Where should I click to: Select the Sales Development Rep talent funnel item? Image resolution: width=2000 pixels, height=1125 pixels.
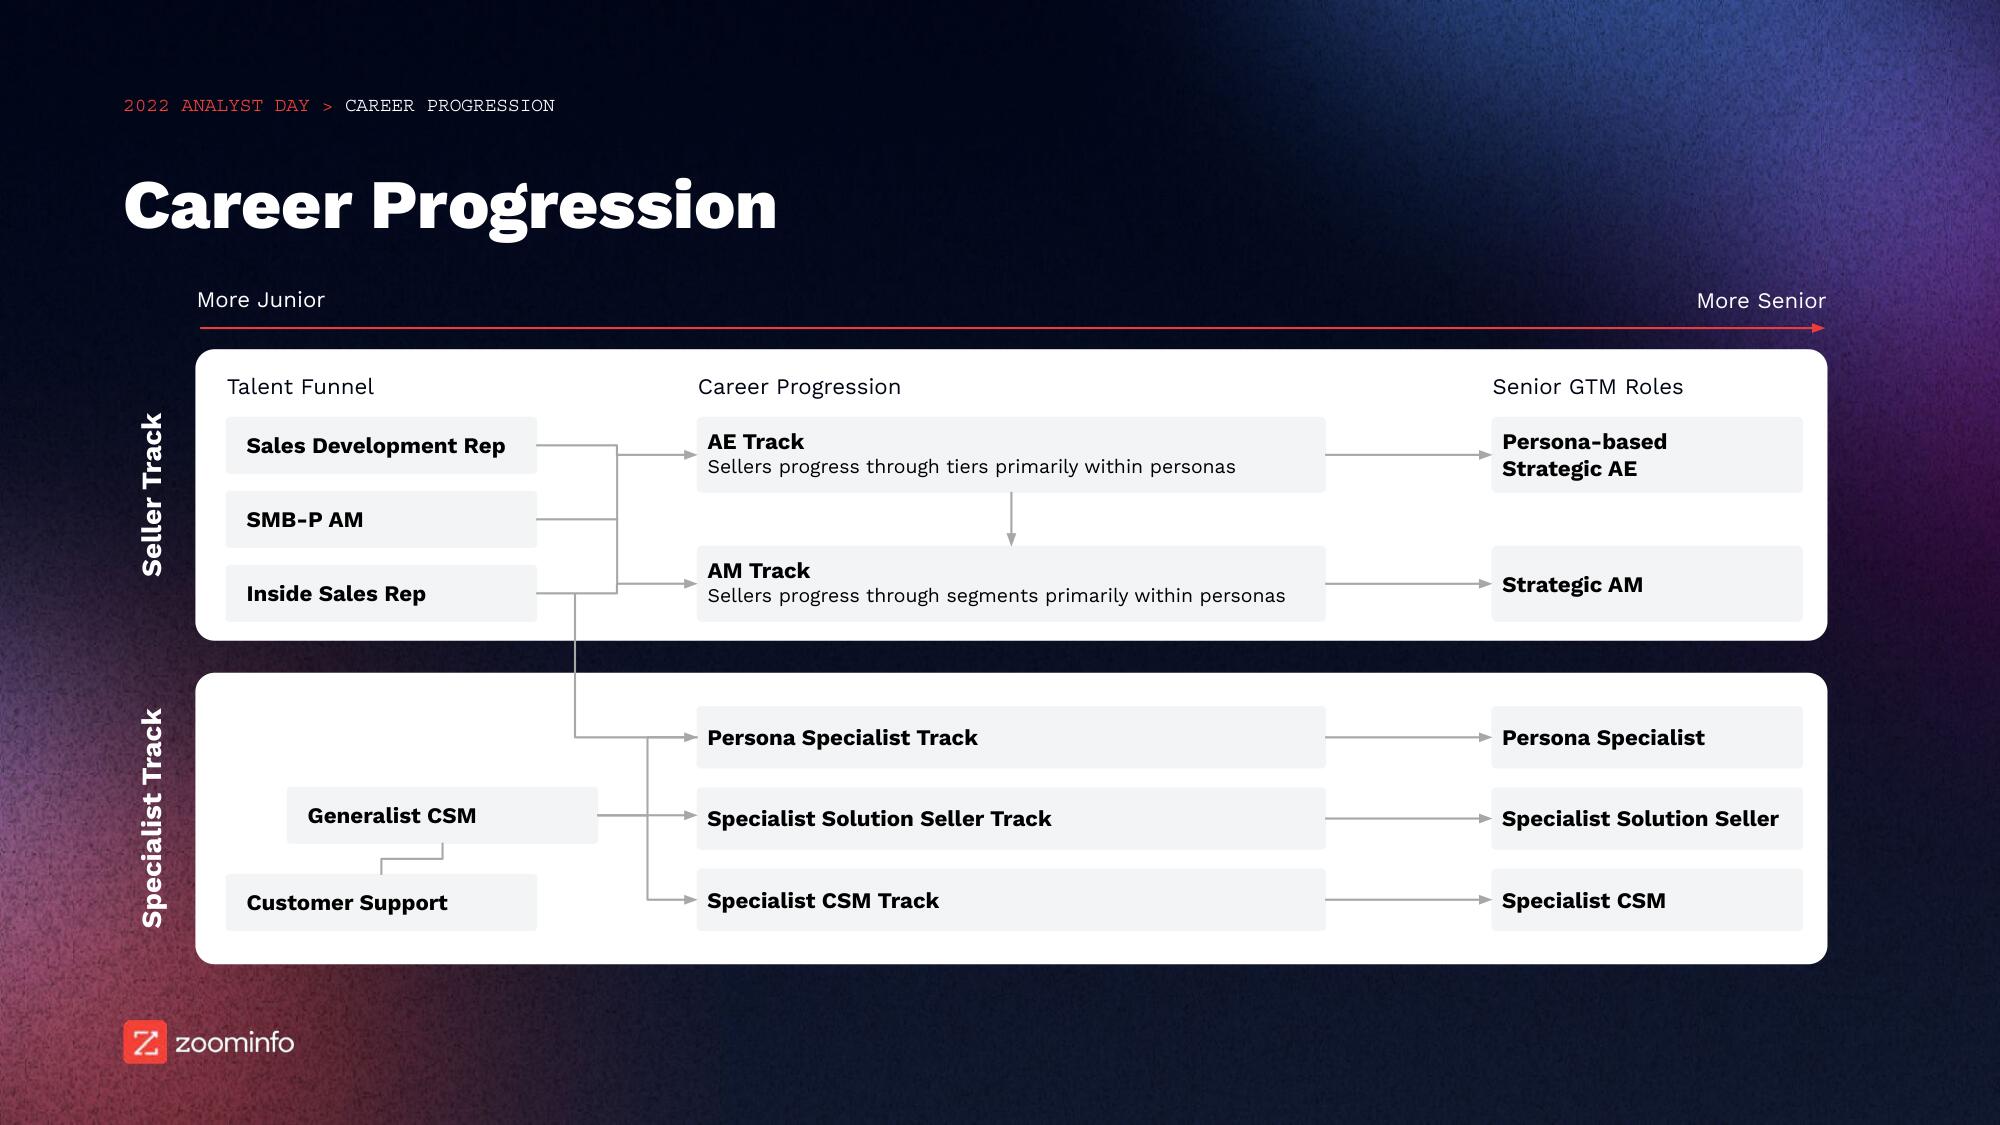375,444
